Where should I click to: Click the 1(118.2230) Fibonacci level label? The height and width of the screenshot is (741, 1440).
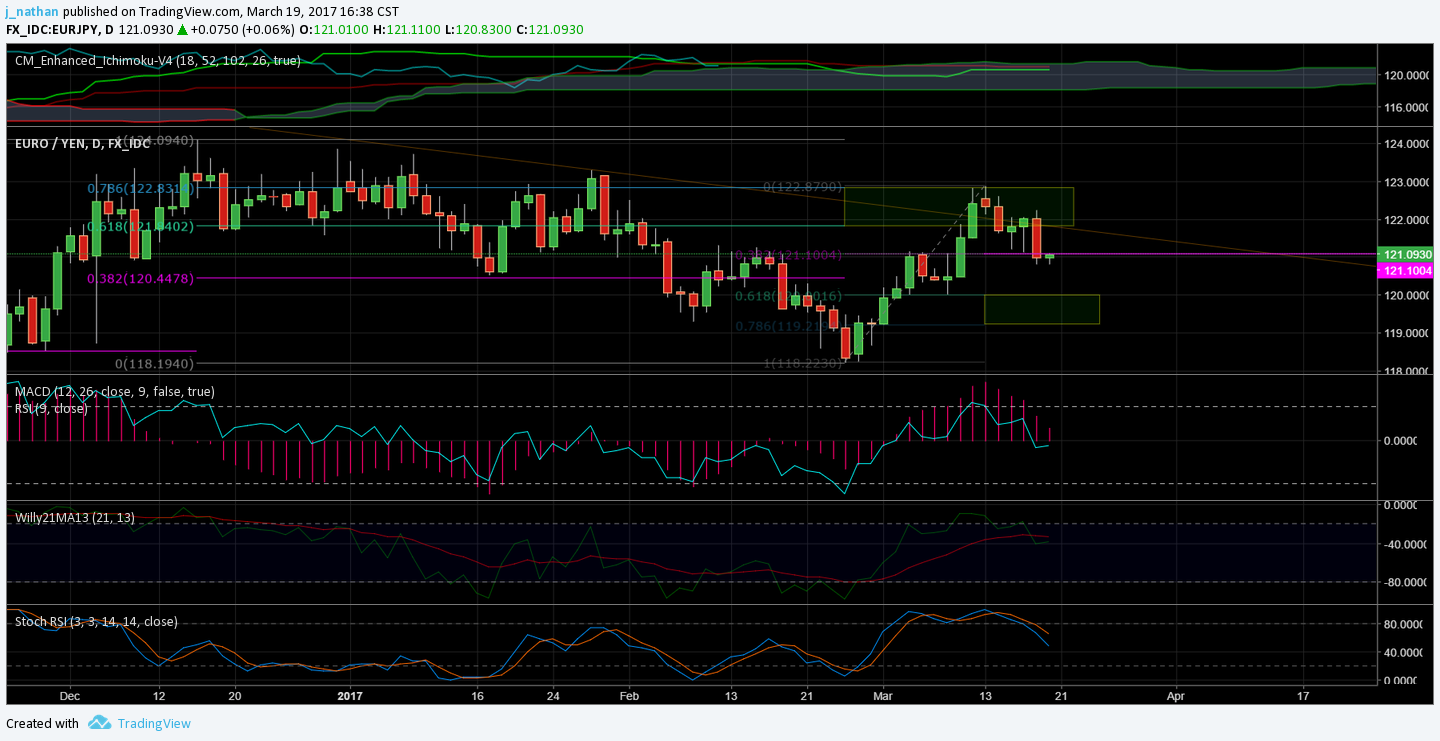tap(804, 364)
